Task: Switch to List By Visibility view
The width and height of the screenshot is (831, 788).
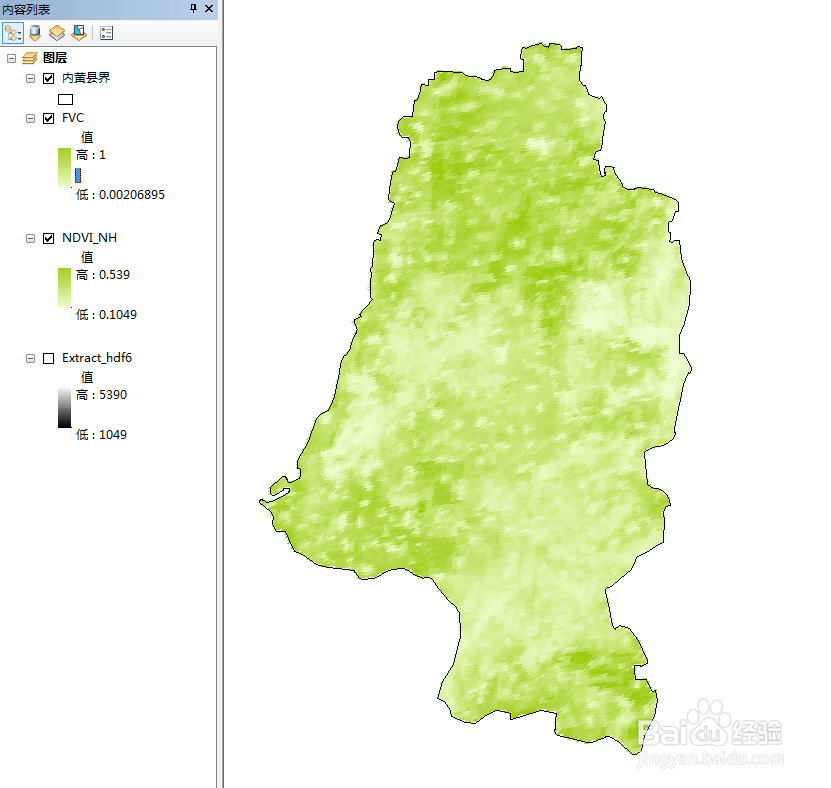Action: 57,33
